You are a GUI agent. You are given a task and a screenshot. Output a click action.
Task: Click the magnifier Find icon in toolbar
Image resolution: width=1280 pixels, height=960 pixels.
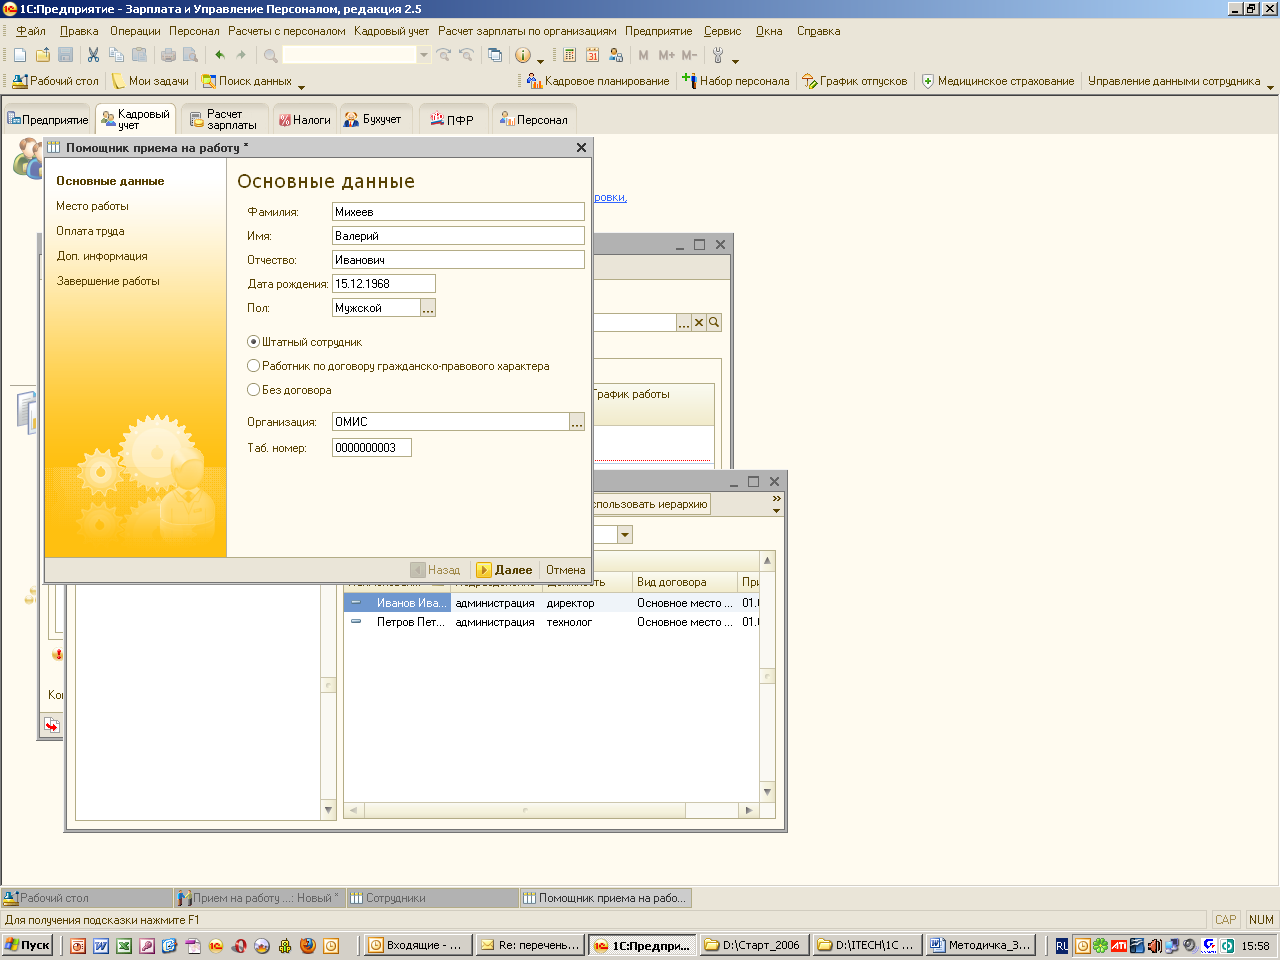[270, 55]
